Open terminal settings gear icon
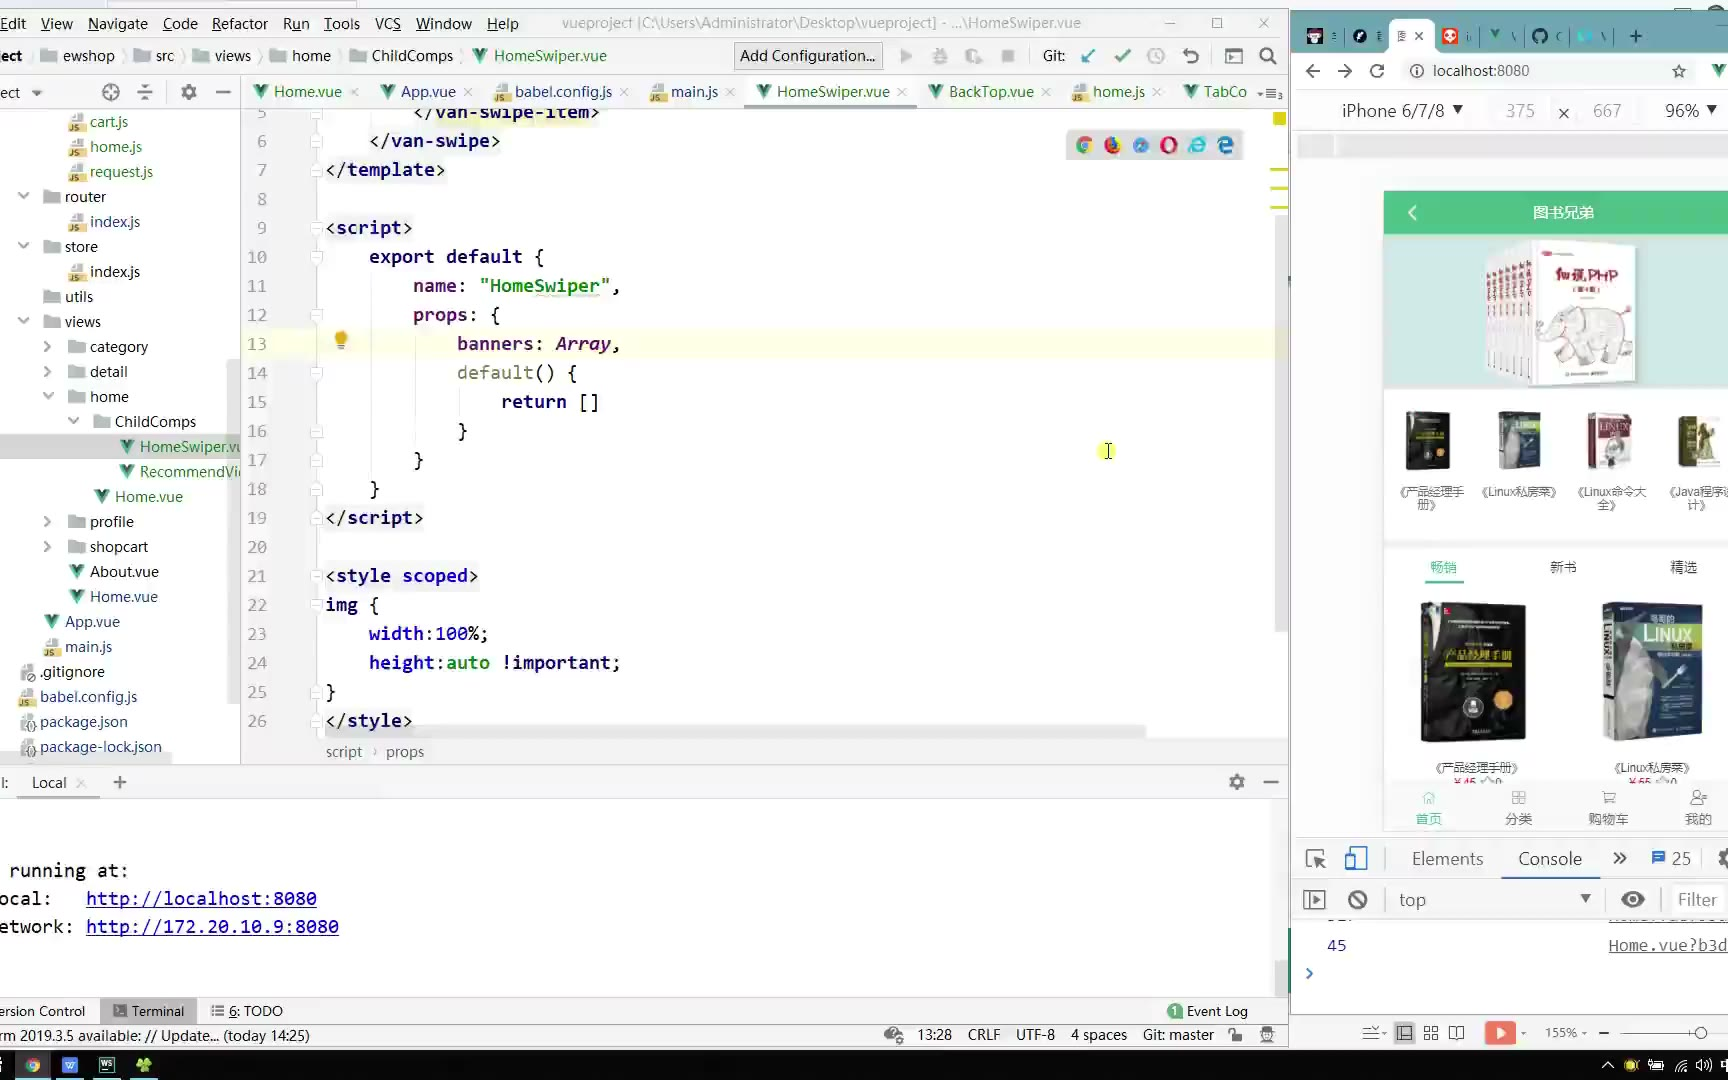 [x=1237, y=782]
